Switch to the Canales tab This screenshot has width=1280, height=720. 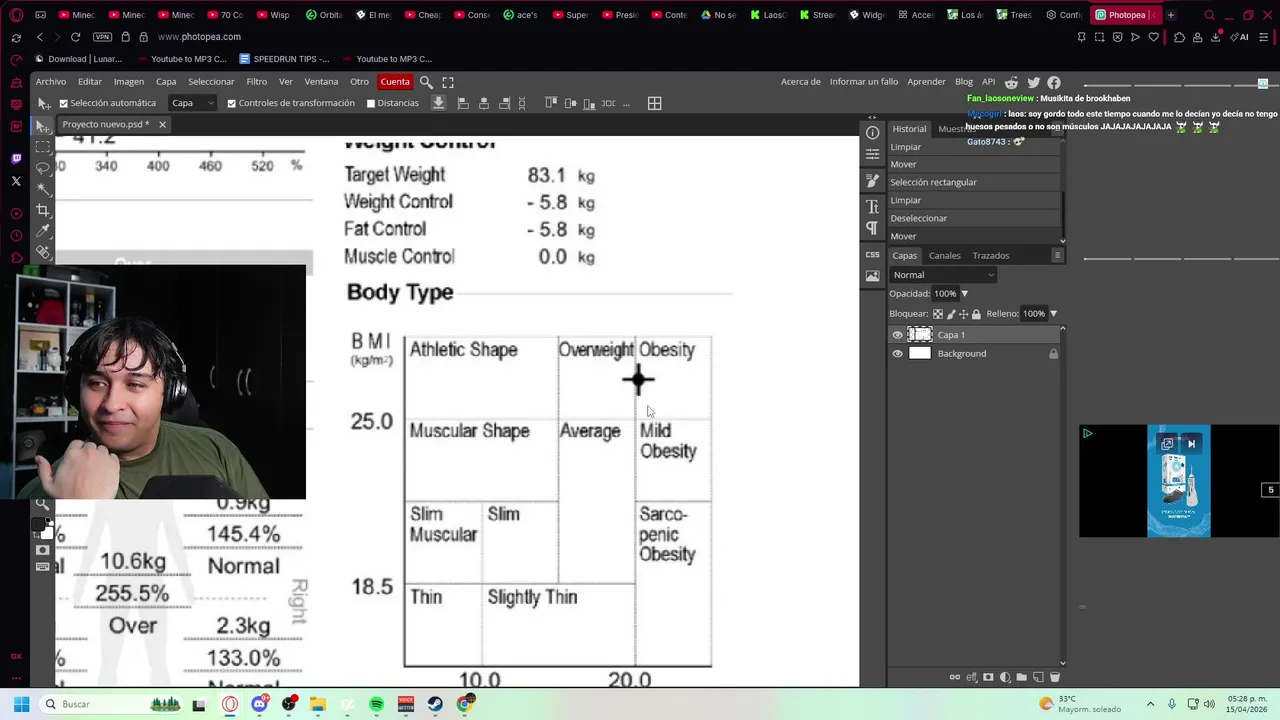(x=944, y=255)
